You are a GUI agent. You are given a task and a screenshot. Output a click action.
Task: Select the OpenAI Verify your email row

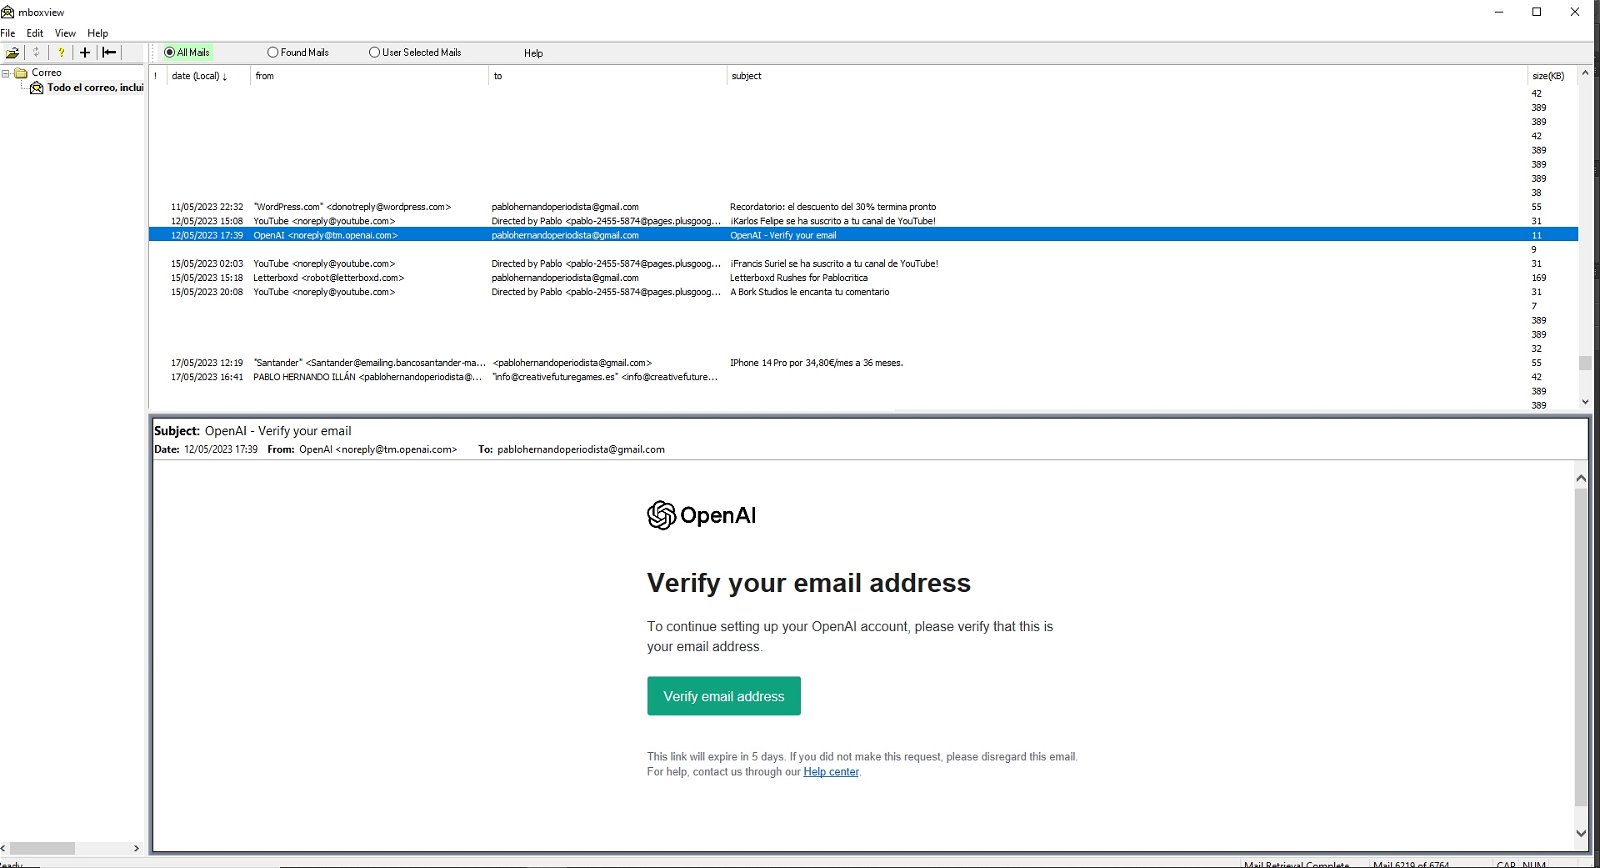(863, 235)
